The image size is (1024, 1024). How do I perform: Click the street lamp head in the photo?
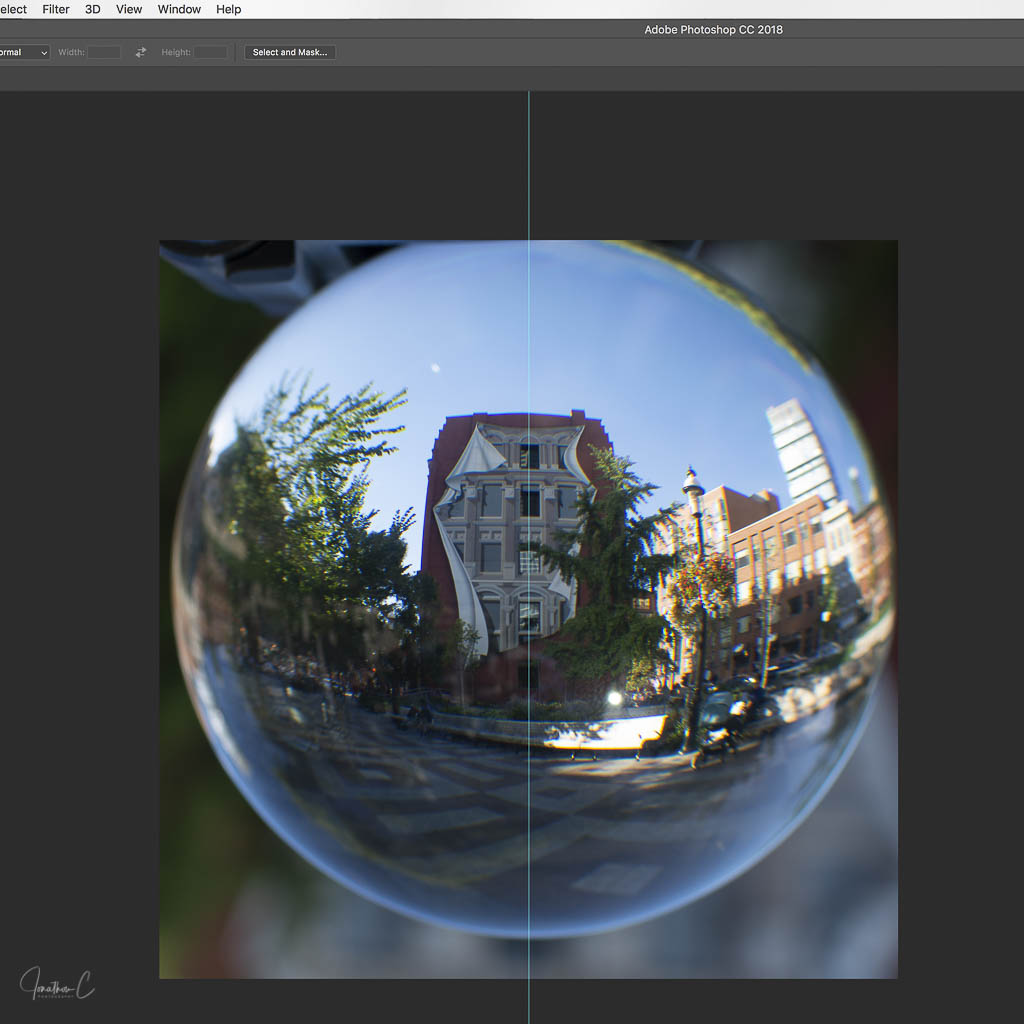[x=692, y=483]
